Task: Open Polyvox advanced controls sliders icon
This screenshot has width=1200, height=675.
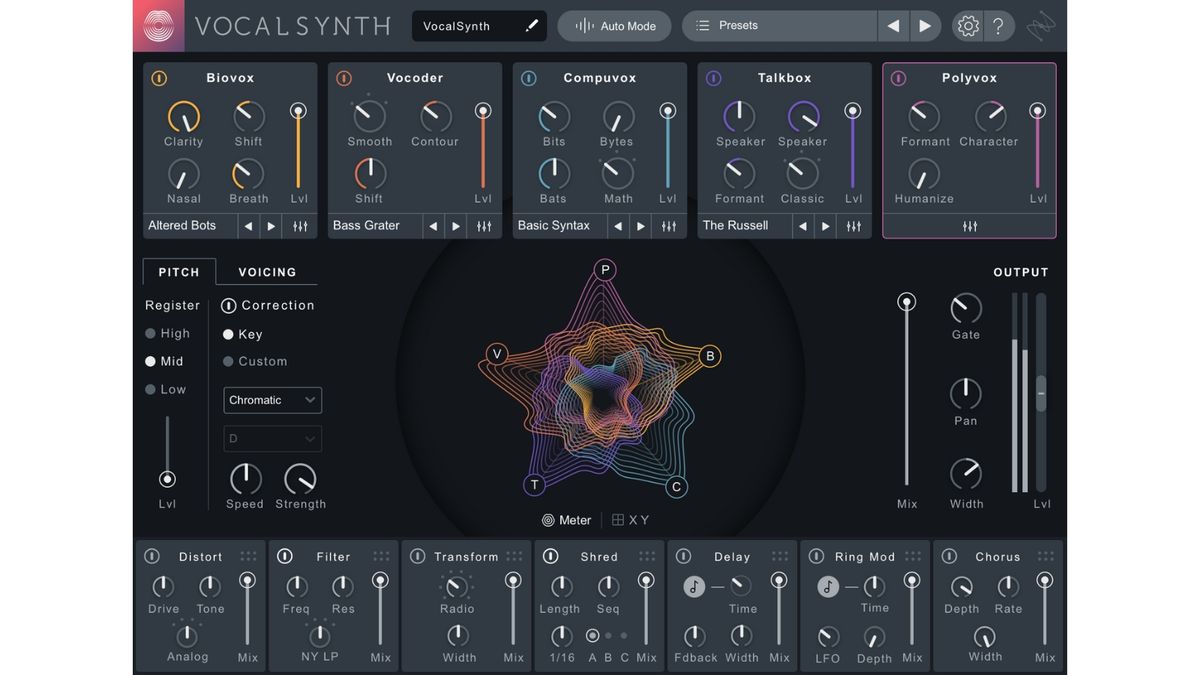Action: coord(968,226)
